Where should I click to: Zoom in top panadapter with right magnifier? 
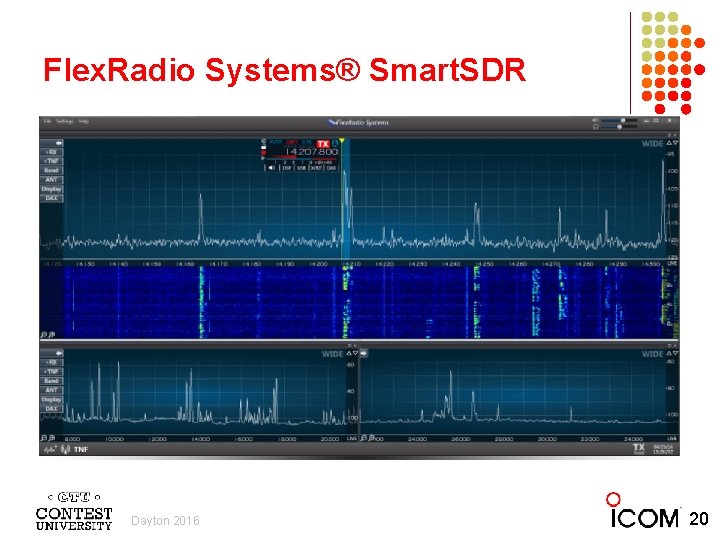52,335
